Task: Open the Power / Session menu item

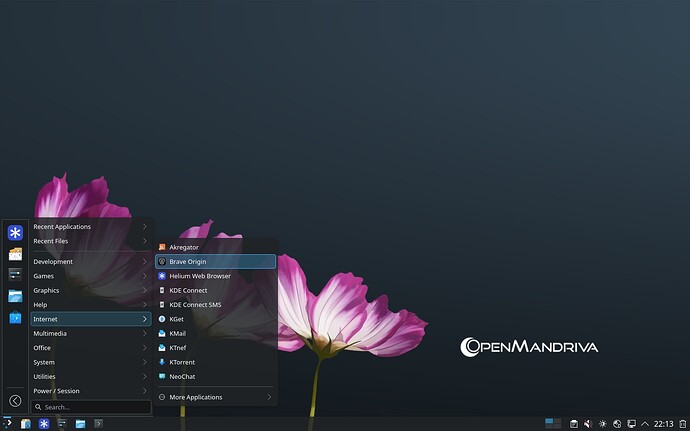Action: click(x=91, y=391)
